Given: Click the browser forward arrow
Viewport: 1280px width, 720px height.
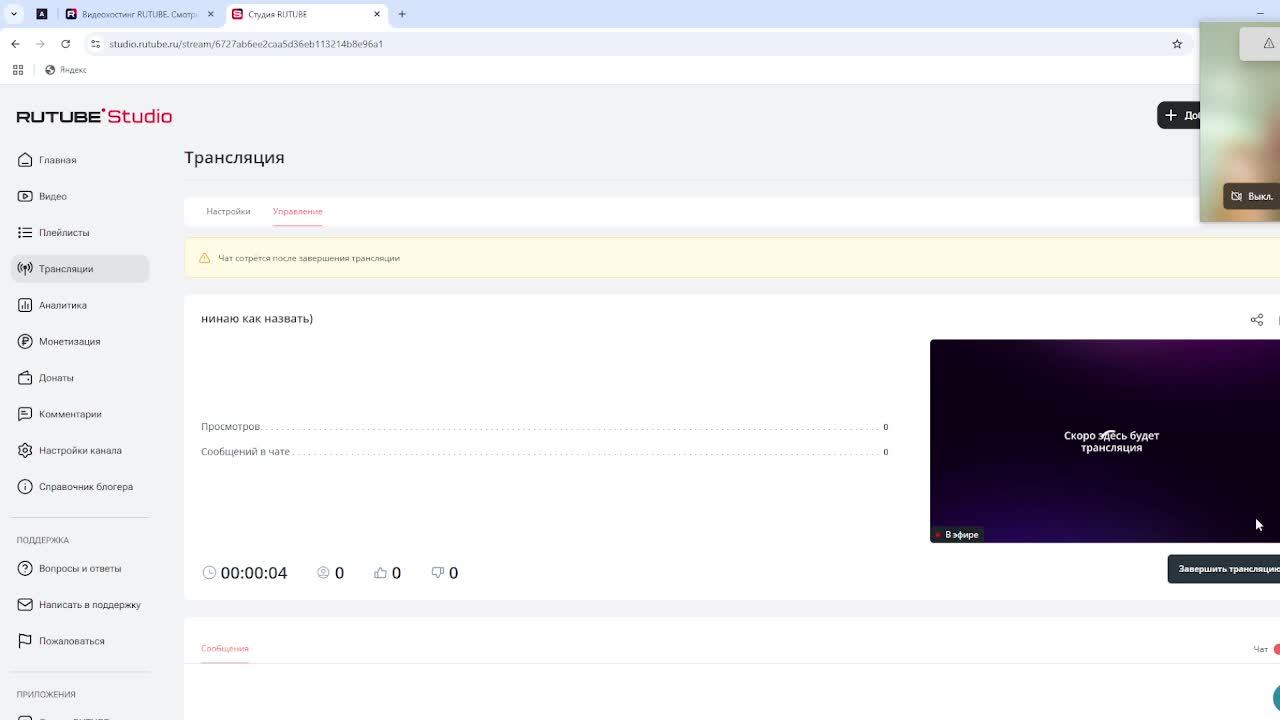Looking at the screenshot, I should coord(40,44).
